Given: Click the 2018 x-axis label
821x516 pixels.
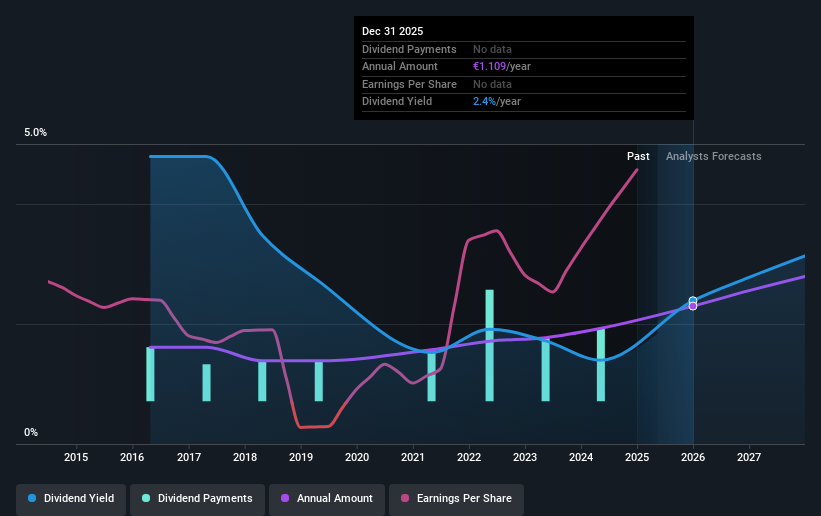Looking at the screenshot, I should coord(245,457).
